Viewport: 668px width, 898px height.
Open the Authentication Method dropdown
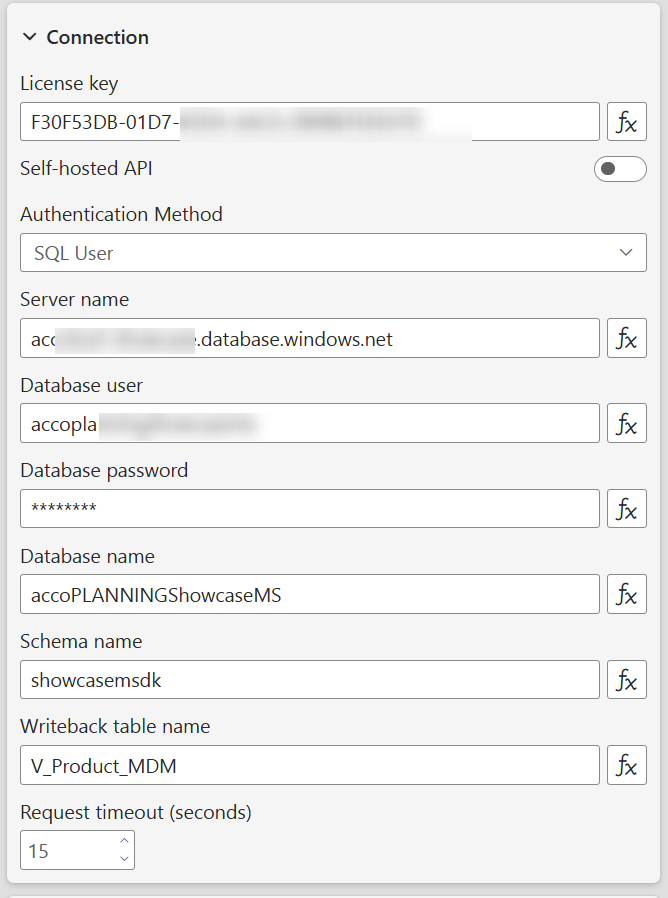(333, 253)
